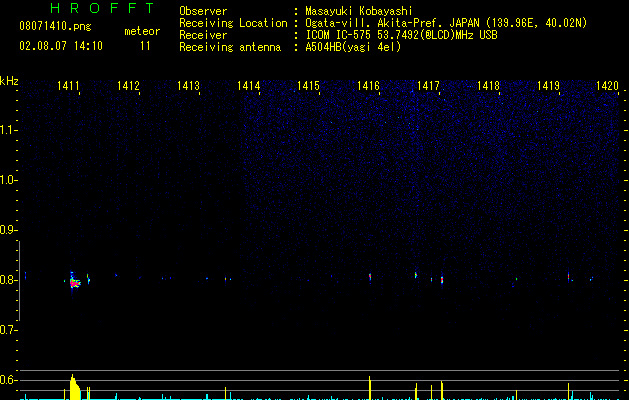Click the 0.9 kHz frequency label
The image size is (629, 400).
pos(8,230)
